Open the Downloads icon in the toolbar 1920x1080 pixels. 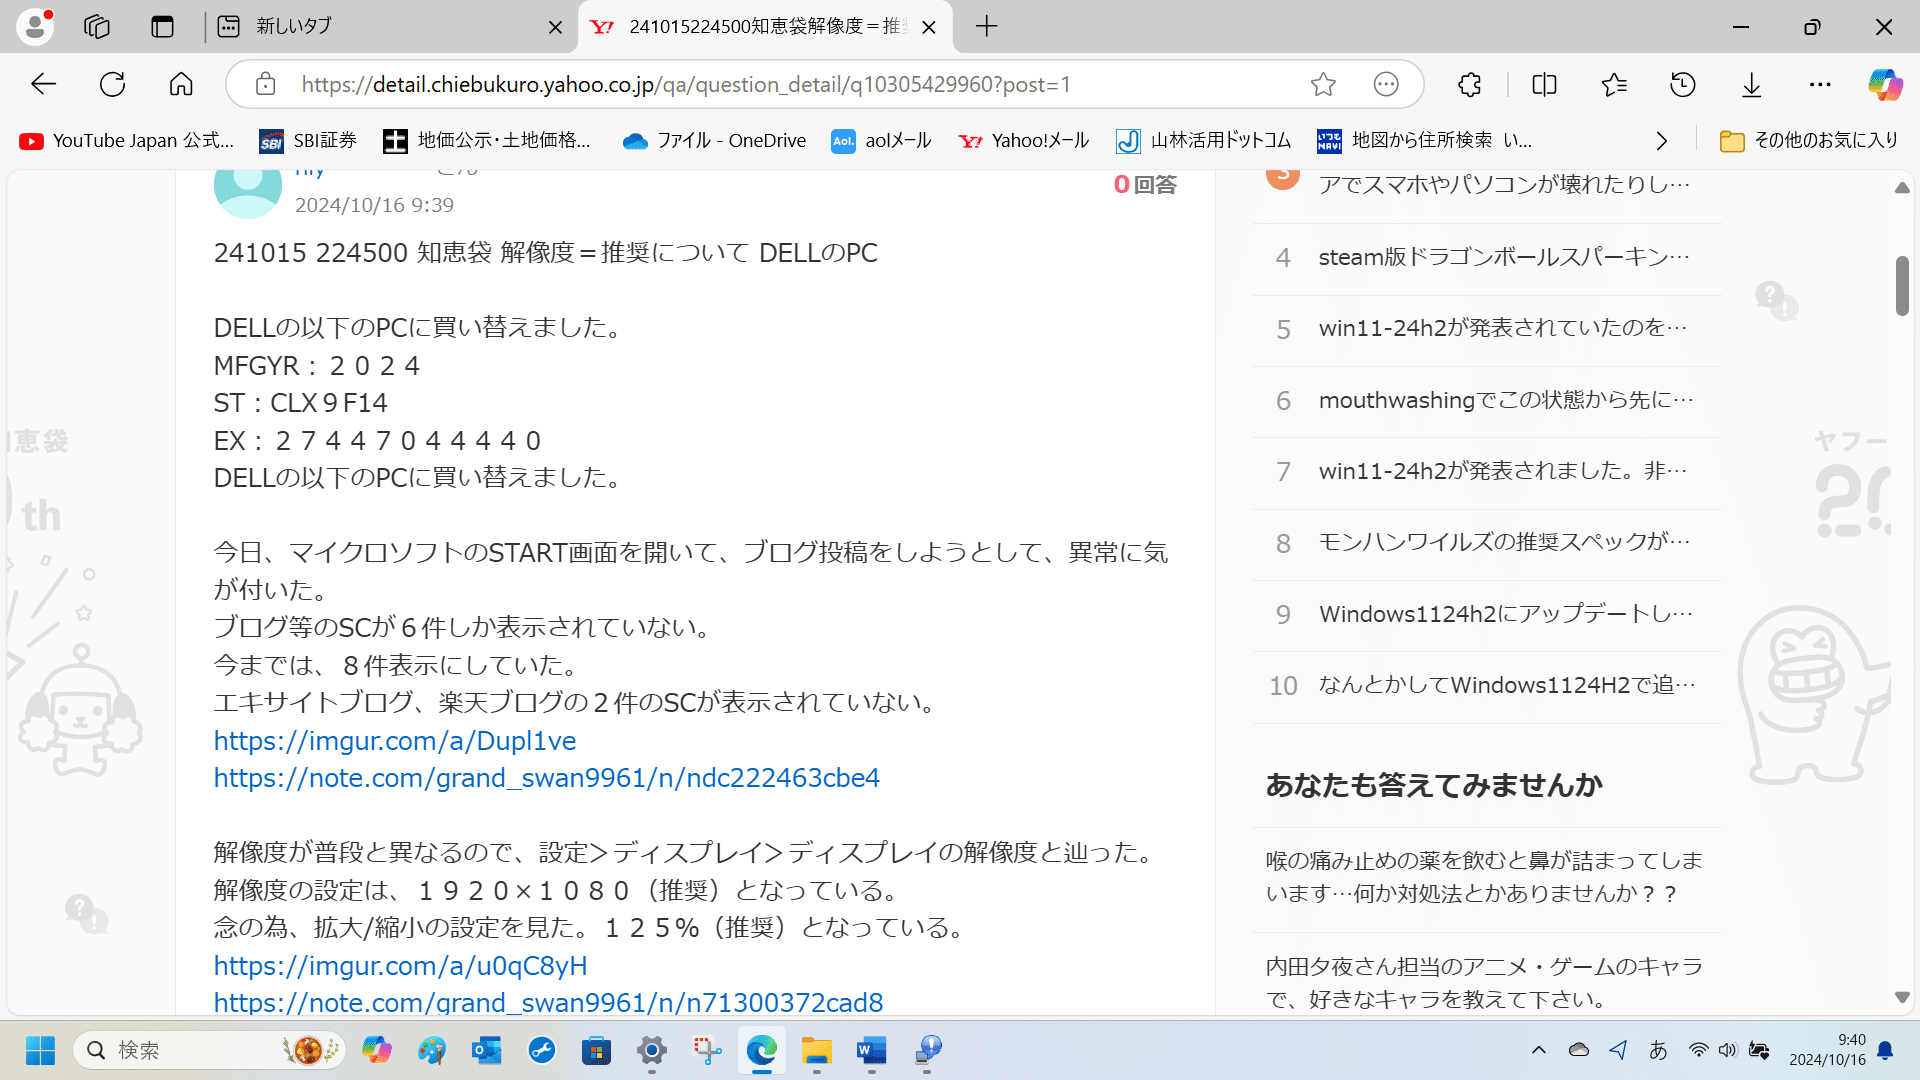coord(1751,84)
